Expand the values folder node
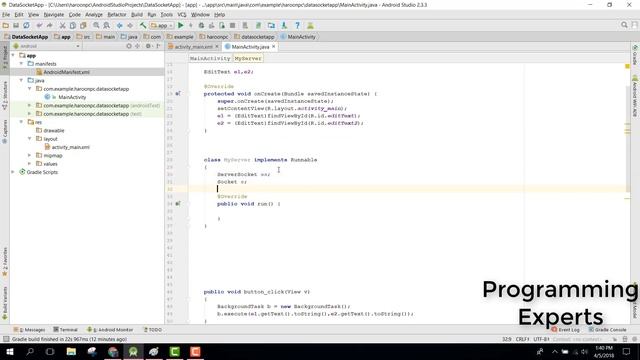Image resolution: width=640 pixels, height=360 pixels. pyautogui.click(x=30, y=164)
